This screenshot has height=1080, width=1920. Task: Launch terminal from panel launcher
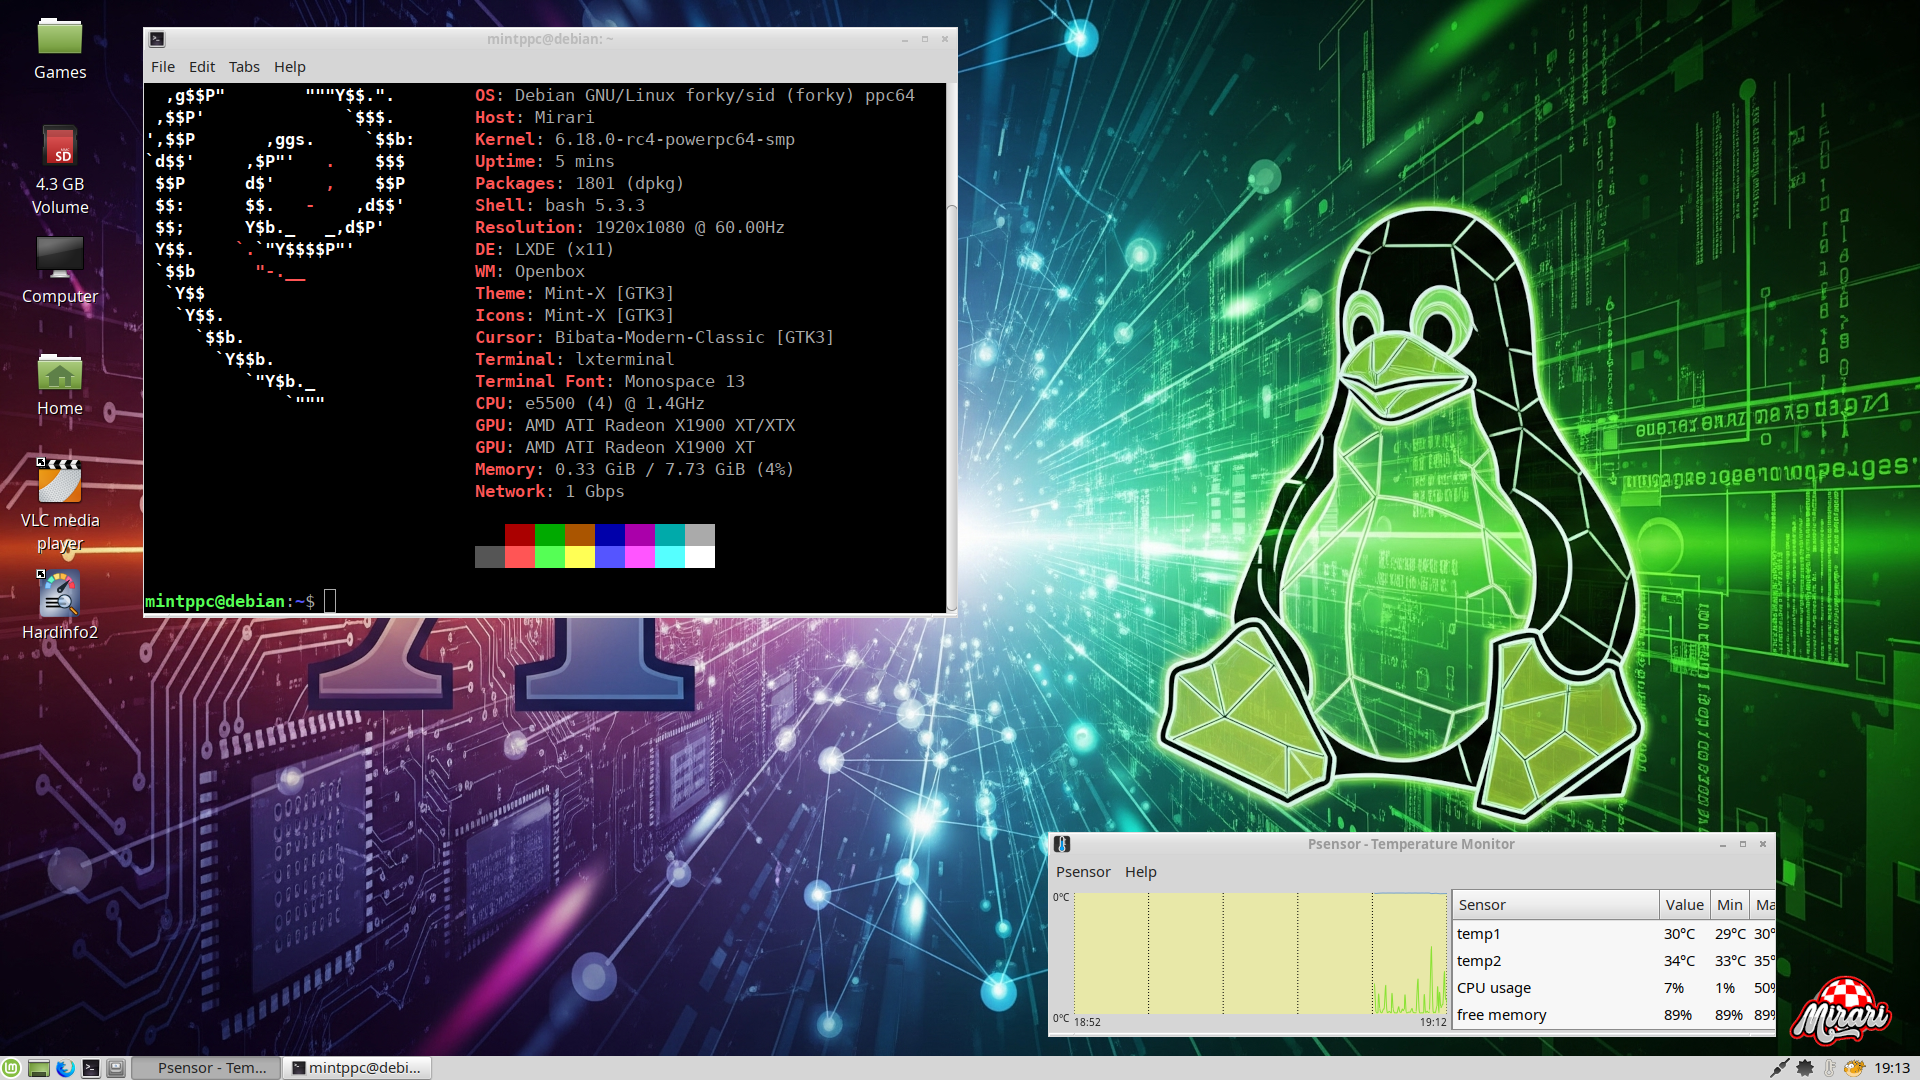click(x=91, y=1068)
